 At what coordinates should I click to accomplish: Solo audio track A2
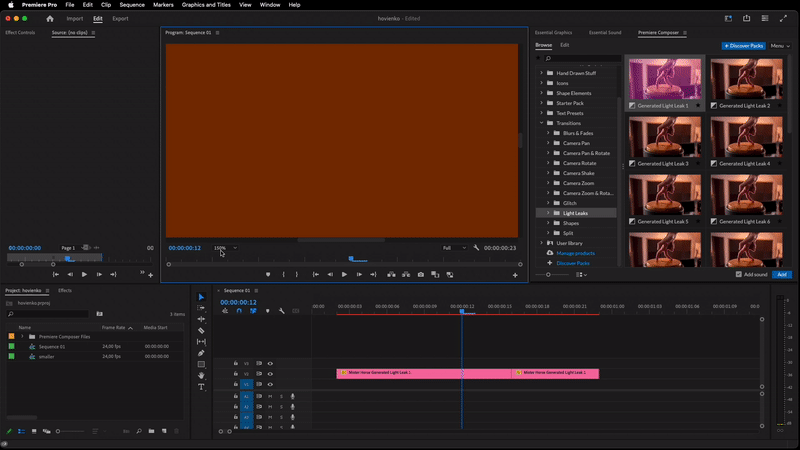[x=281, y=407]
